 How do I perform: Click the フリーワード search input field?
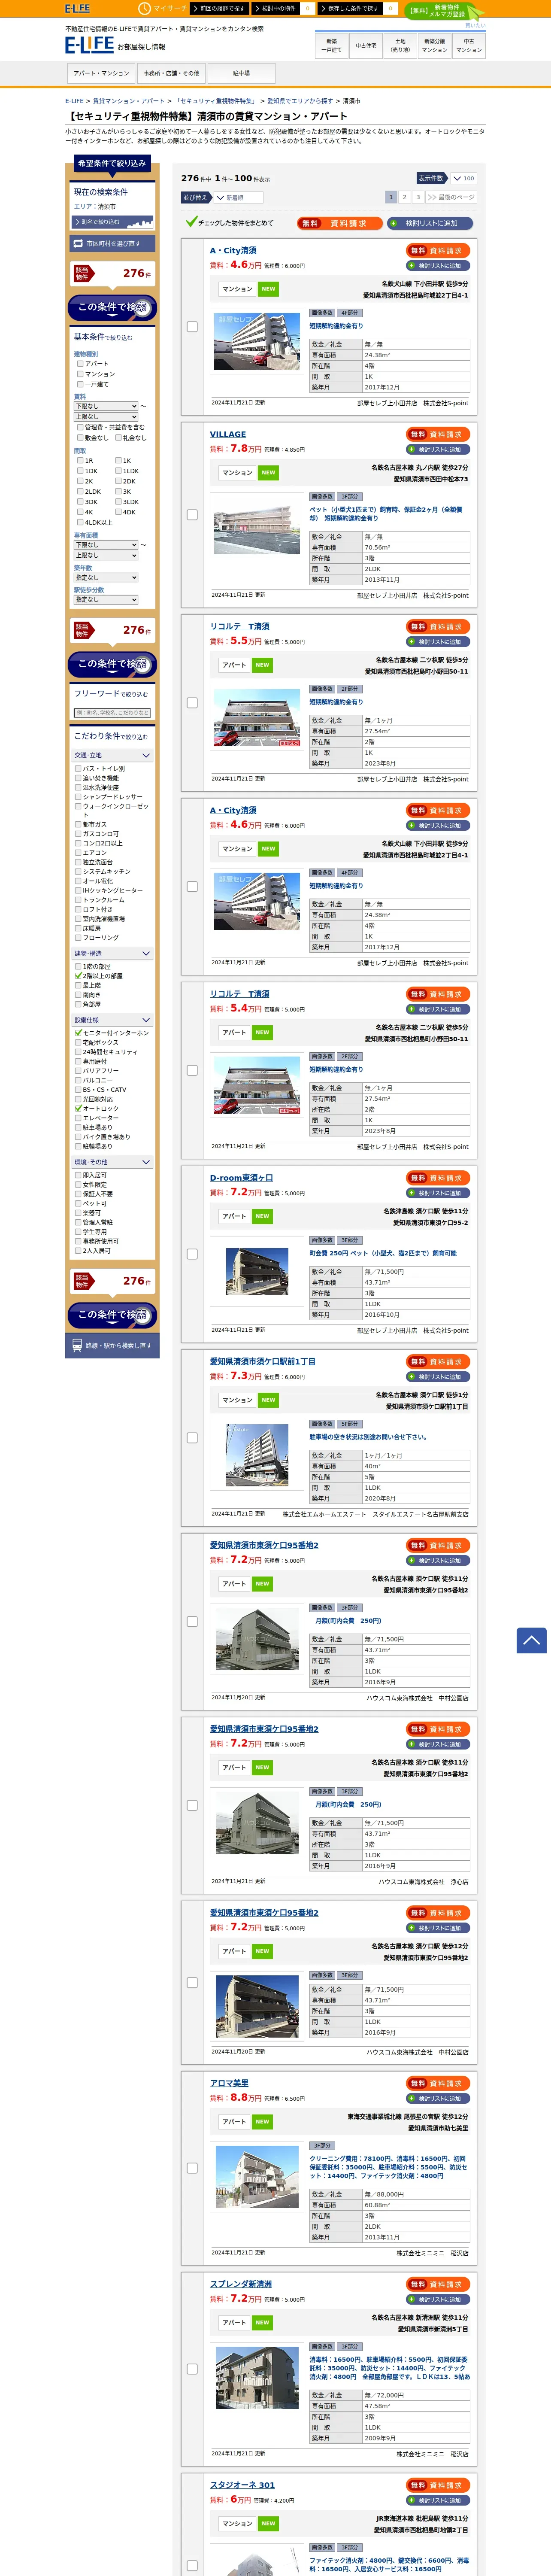112,713
